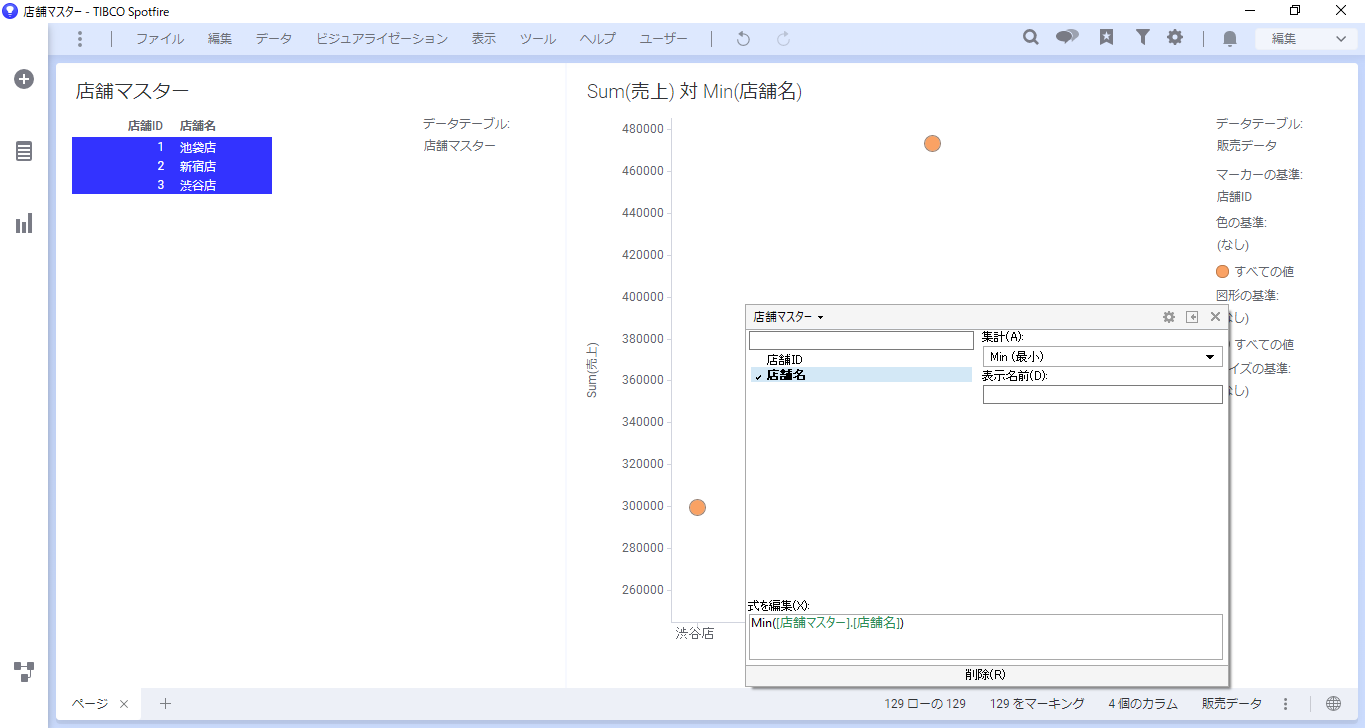Open the ユーザー menu
The height and width of the screenshot is (728, 1365).
(664, 39)
